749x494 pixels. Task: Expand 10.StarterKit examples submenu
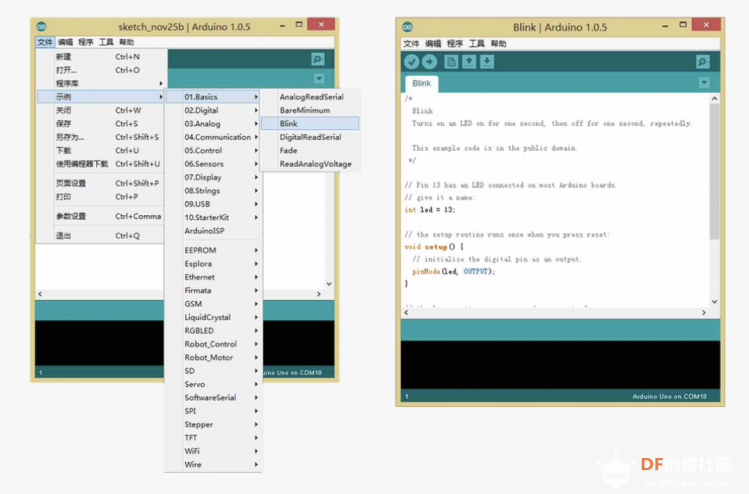click(x=213, y=217)
